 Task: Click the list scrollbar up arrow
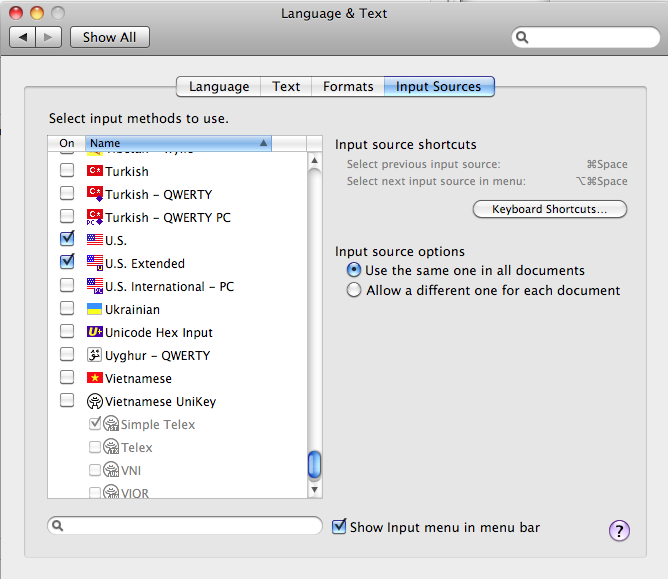click(314, 161)
